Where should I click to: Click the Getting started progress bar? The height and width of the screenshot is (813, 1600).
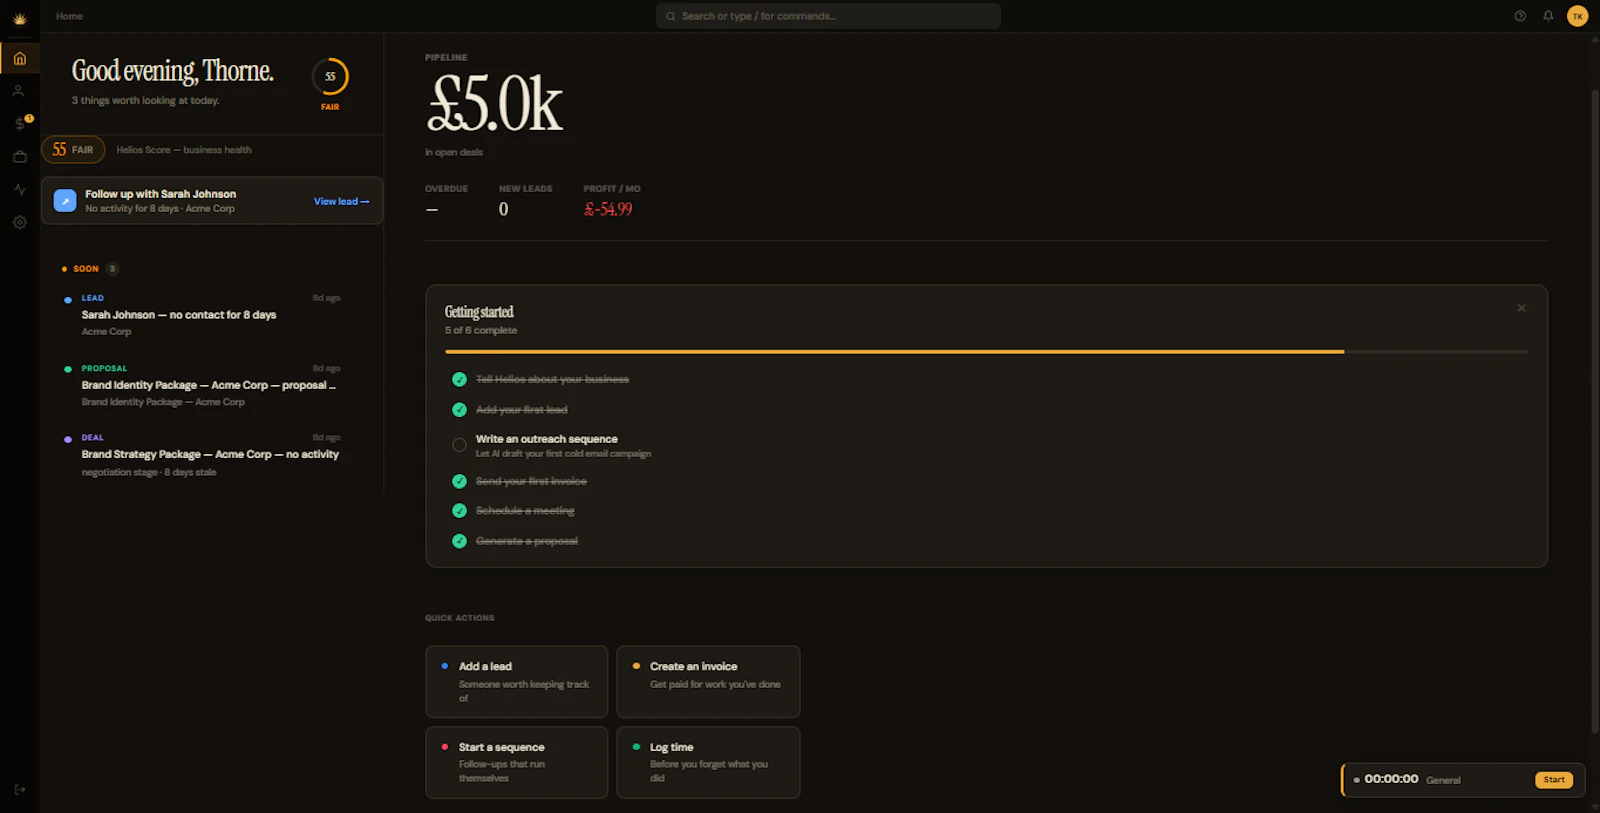click(x=986, y=352)
